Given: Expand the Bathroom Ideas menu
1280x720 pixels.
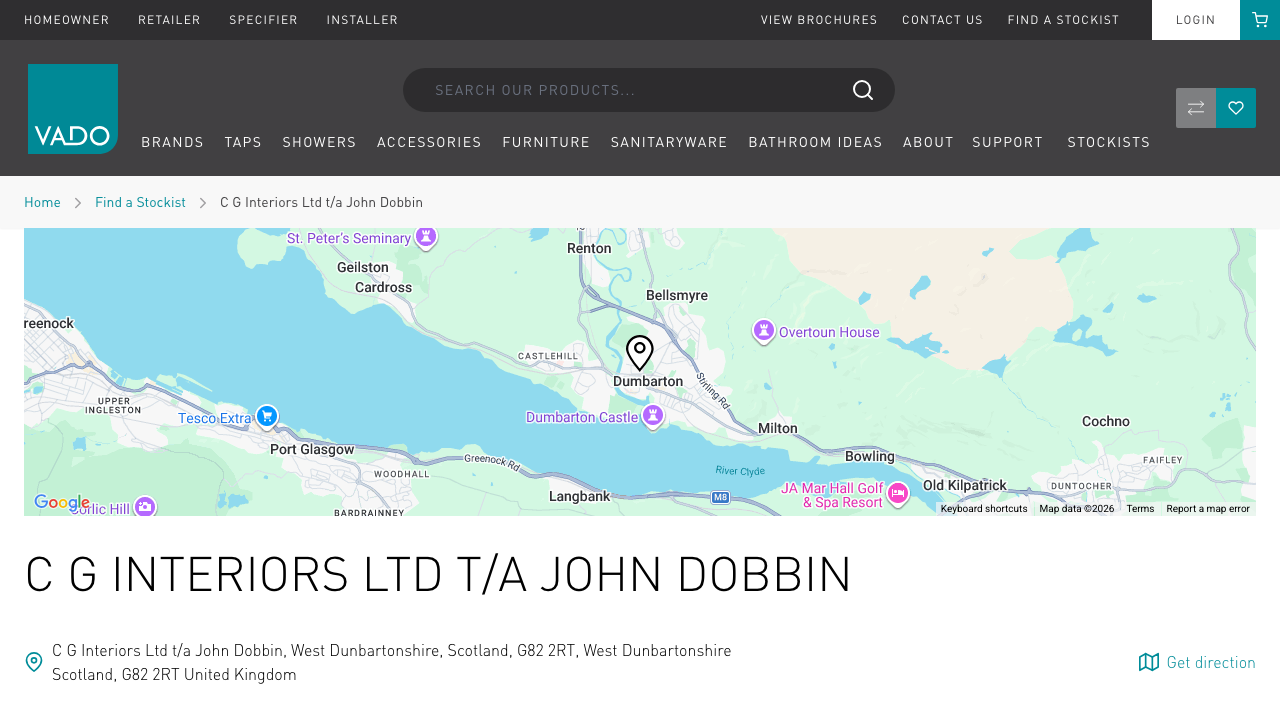Looking at the screenshot, I should (815, 142).
